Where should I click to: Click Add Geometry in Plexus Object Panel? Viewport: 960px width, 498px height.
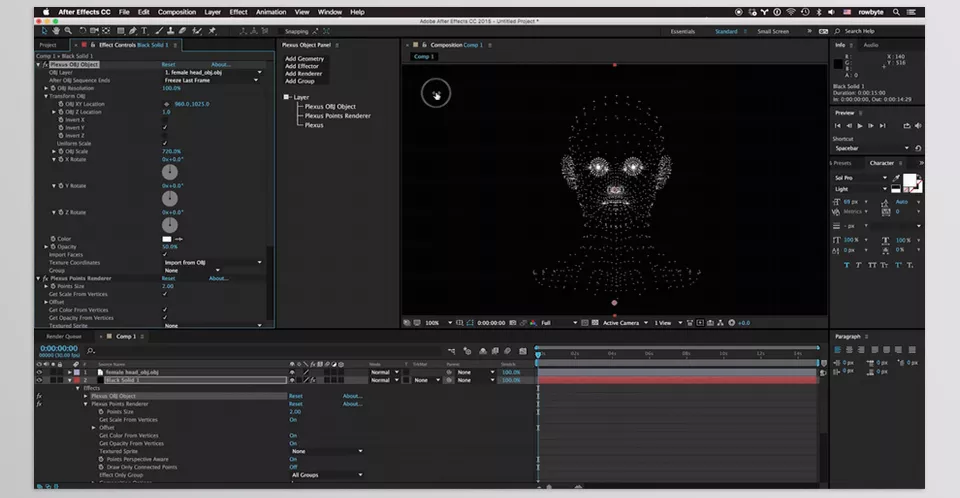304,59
